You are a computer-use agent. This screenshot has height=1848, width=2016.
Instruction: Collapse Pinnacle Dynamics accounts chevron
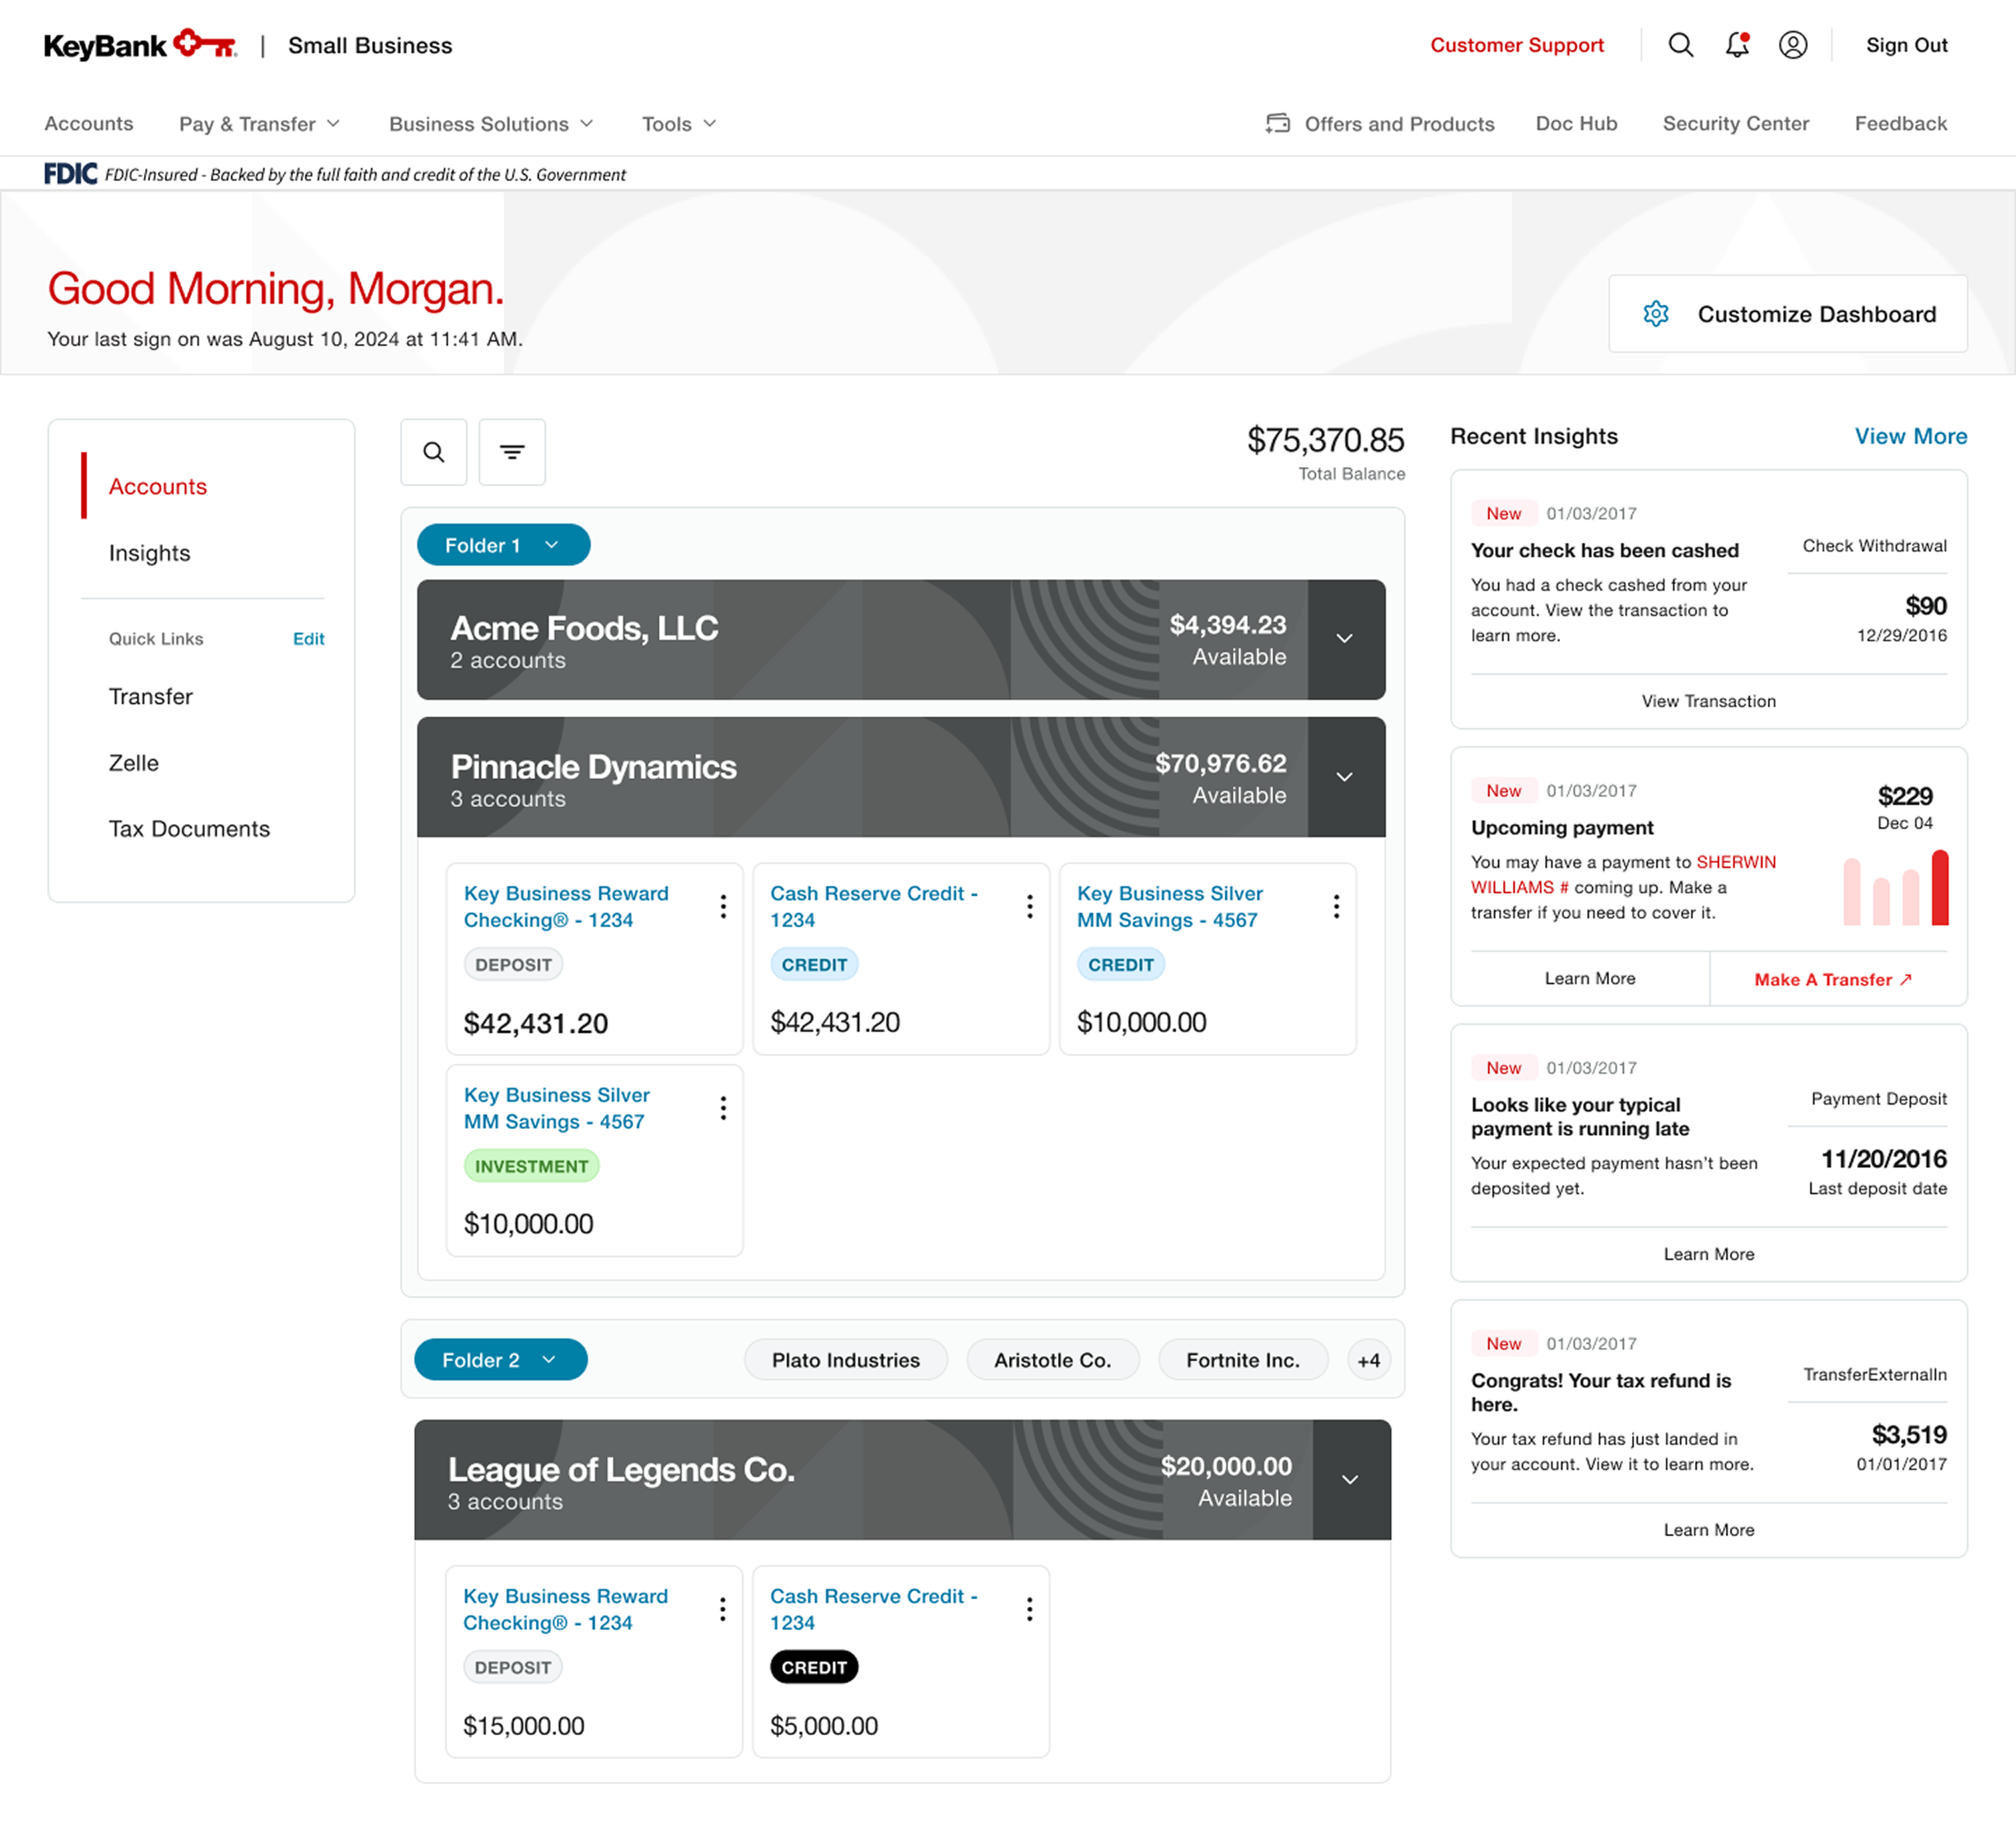pos(1345,777)
